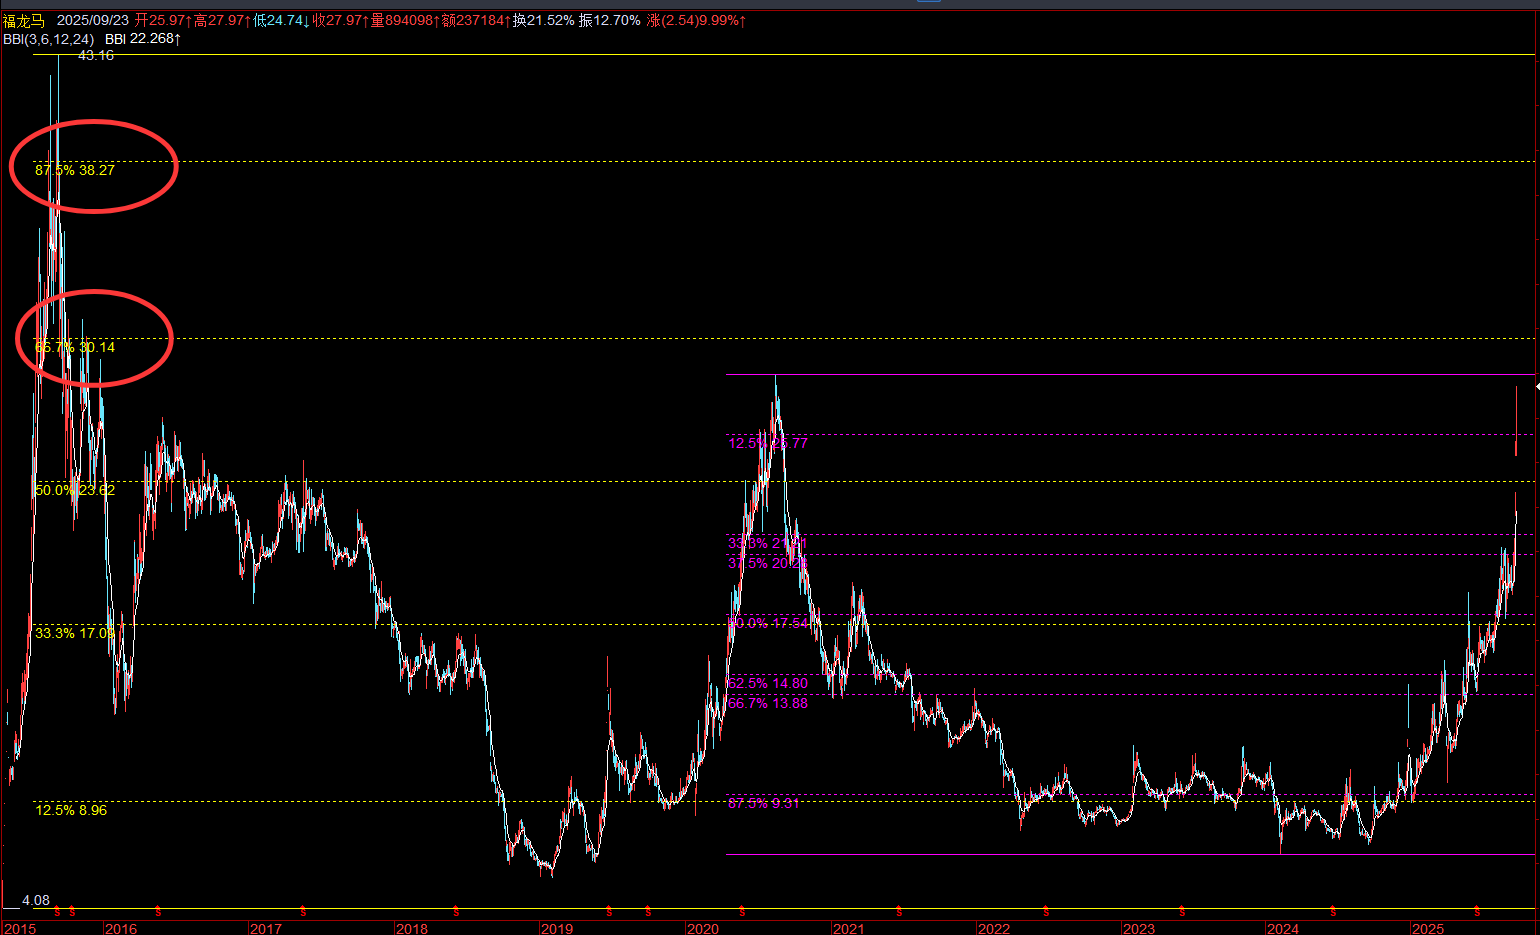Viewport: 1540px width, 935px height.
Task: Click 2019 on the time axis
Action: tap(557, 928)
